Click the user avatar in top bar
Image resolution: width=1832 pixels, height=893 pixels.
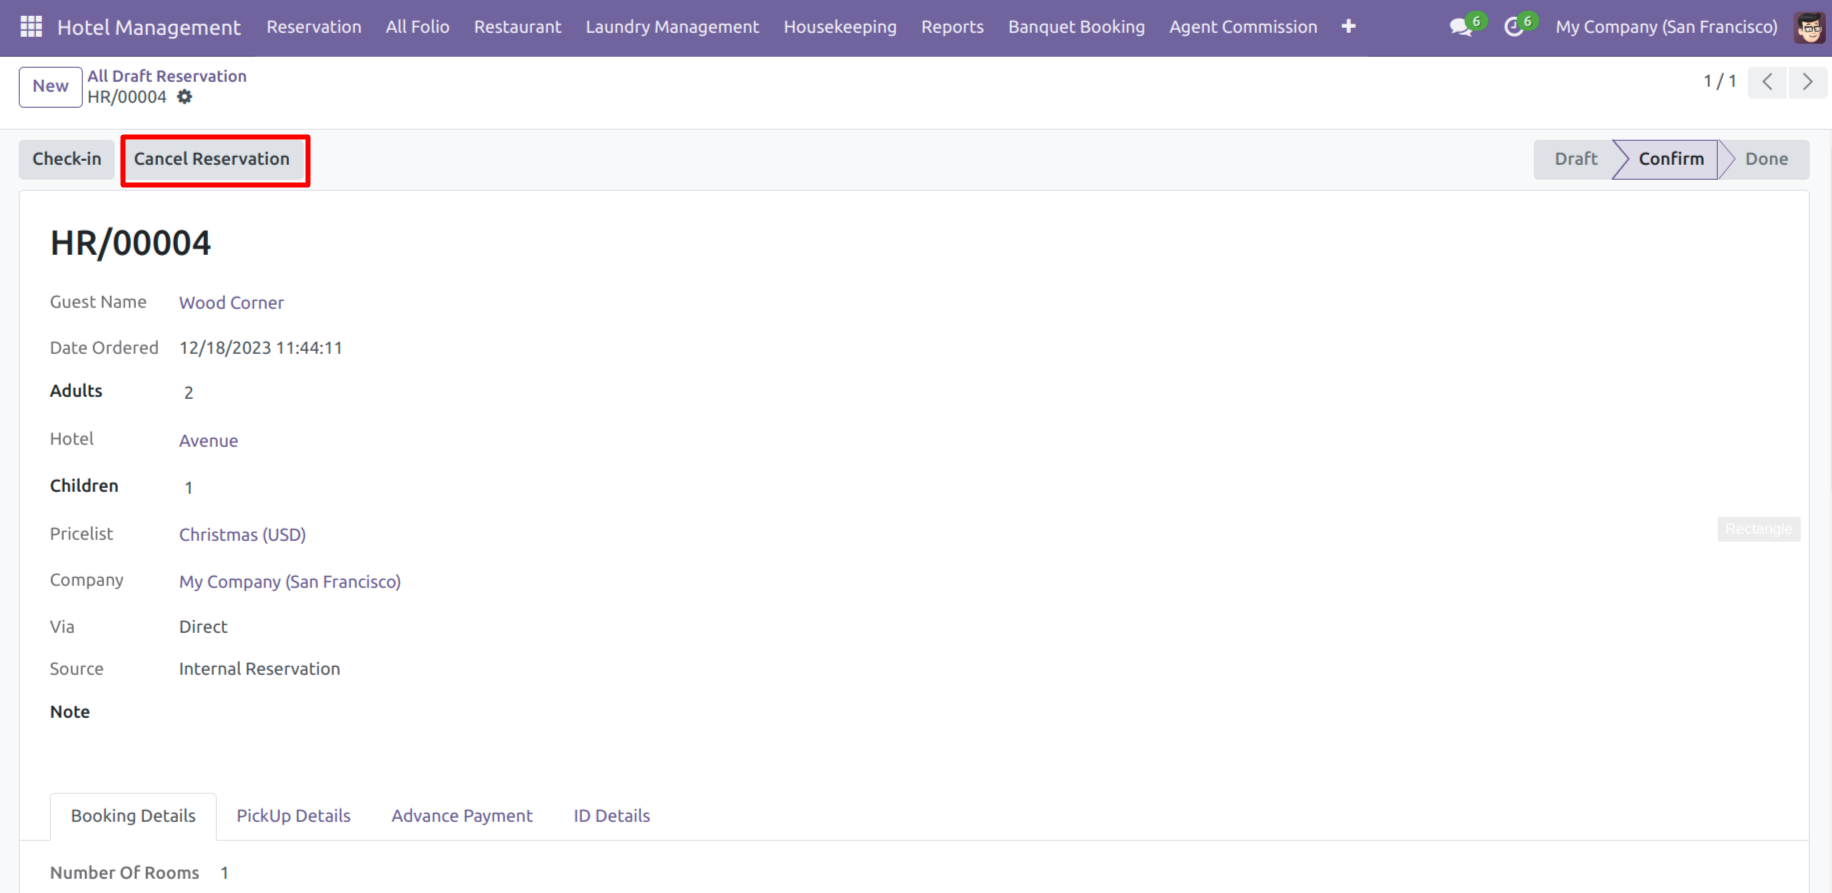coord(1809,27)
